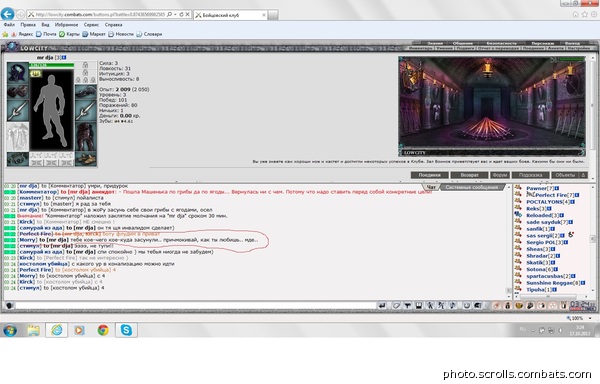The height and width of the screenshot is (384, 600).
Task: Click the sword slot left of the character
Action: click(18, 111)
